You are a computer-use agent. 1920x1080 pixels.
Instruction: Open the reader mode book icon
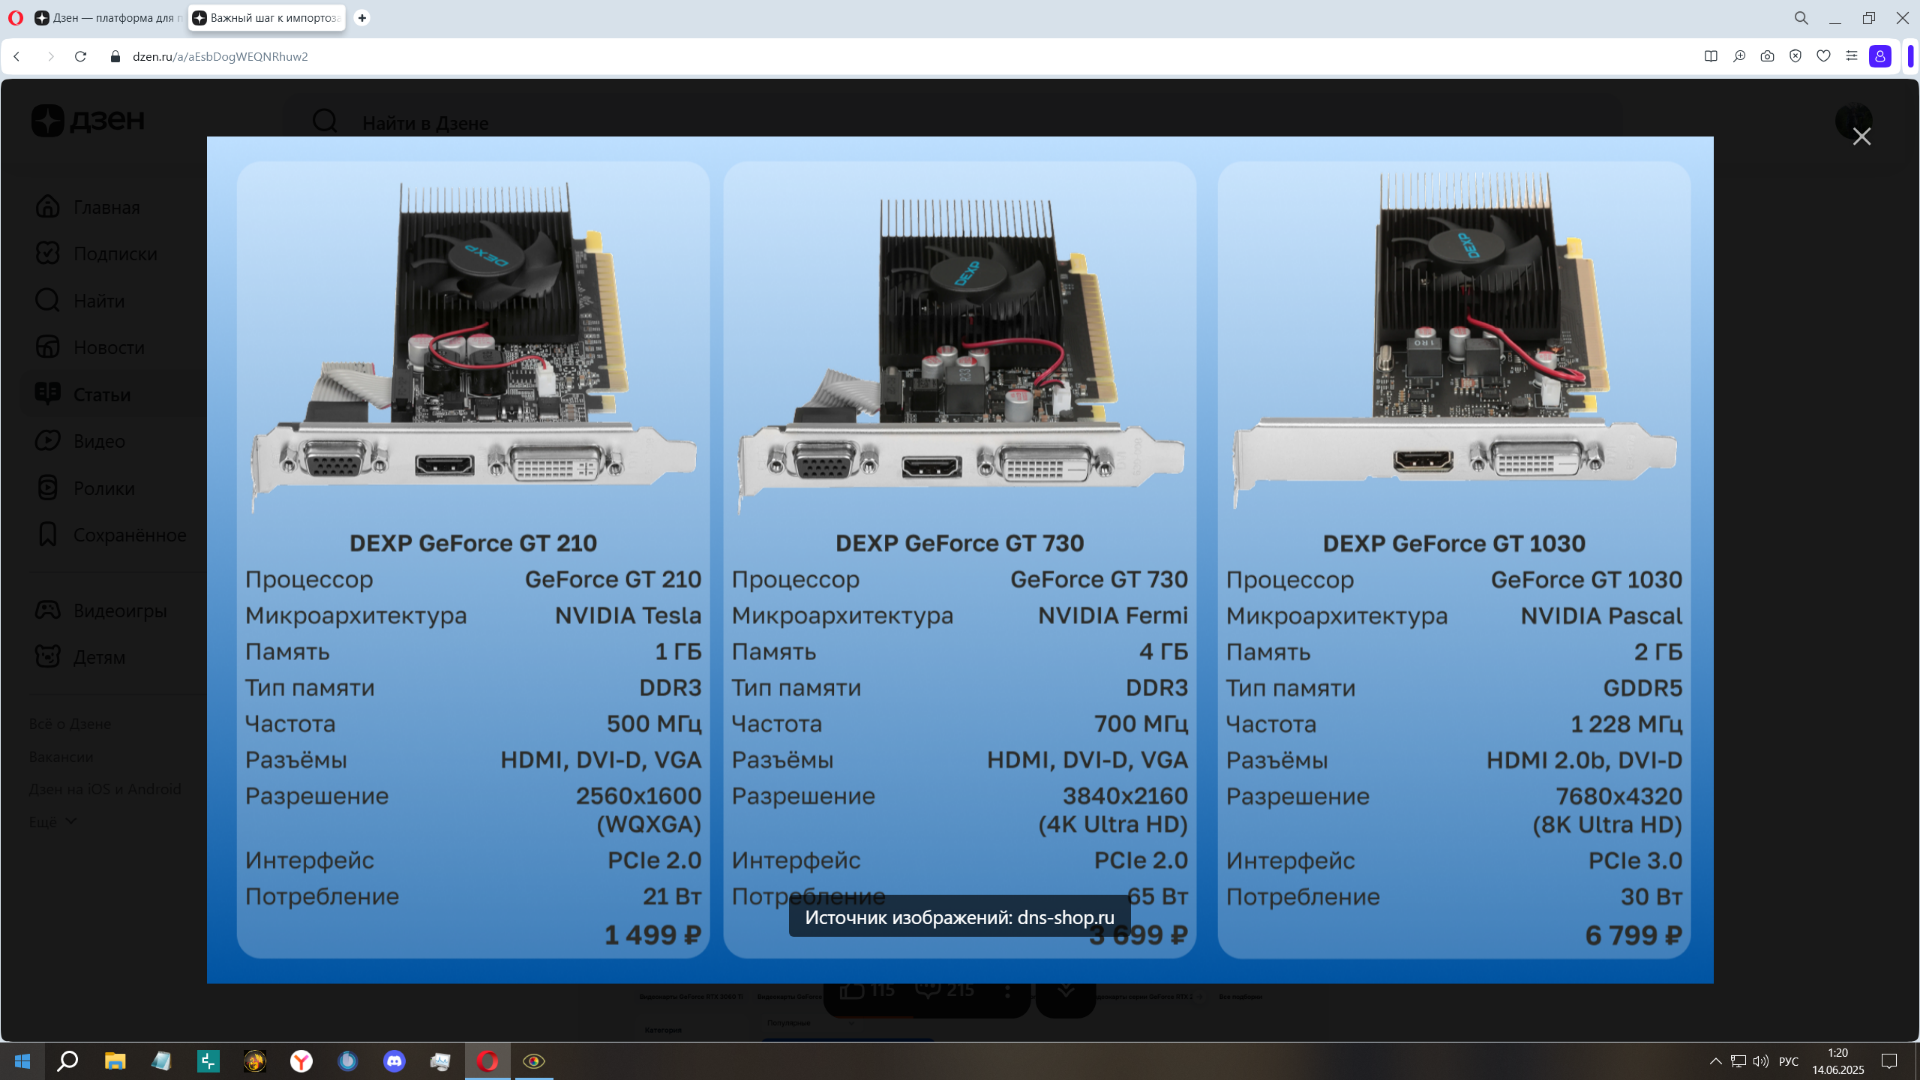(1711, 57)
